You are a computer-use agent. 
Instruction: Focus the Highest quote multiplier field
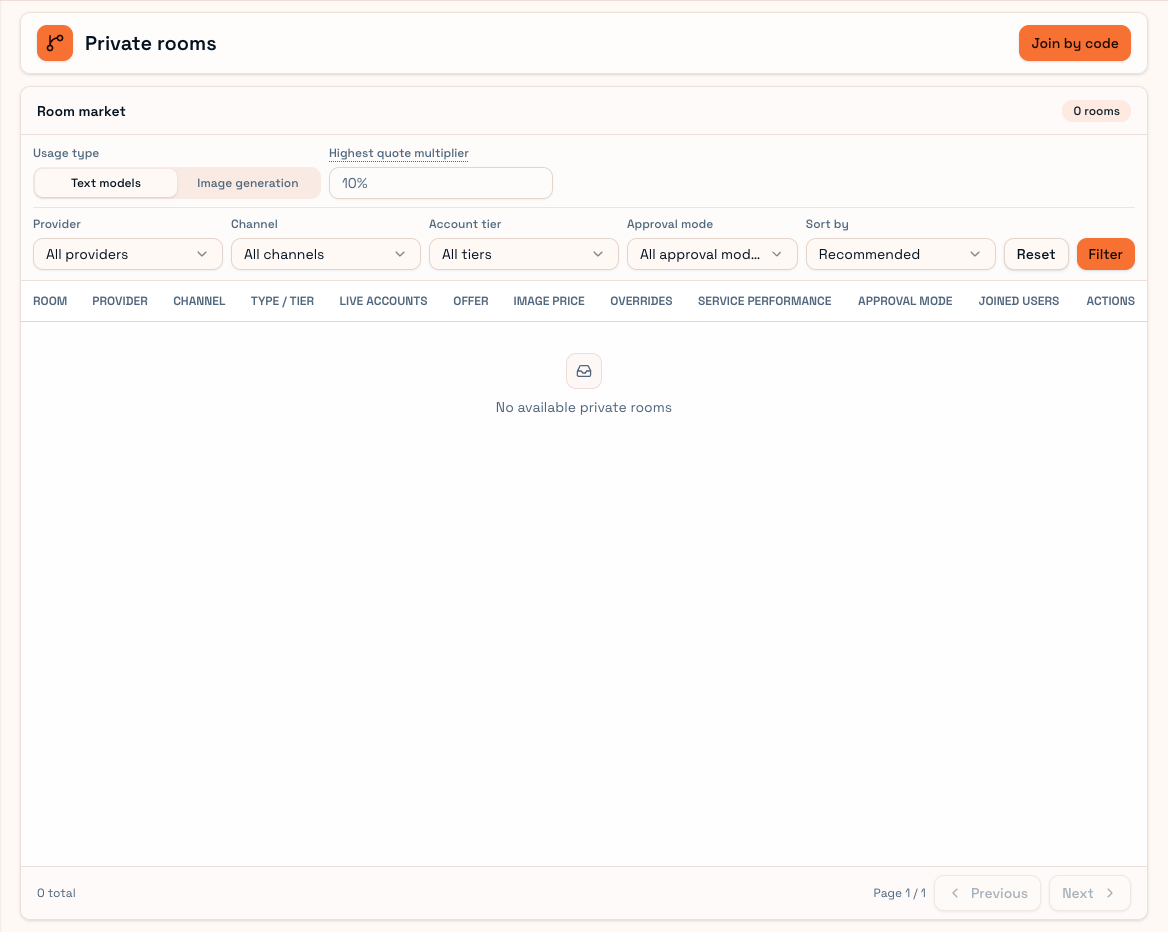441,183
